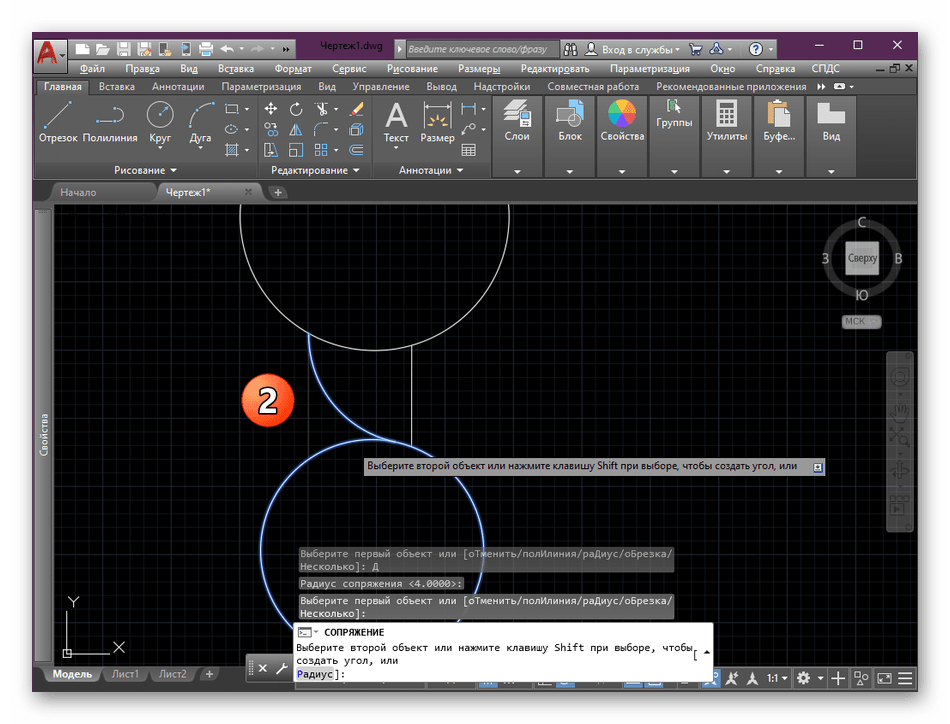The width and height of the screenshot is (950, 724).
Task: Toggle the plus icon in the status bar
Action: [x=838, y=679]
